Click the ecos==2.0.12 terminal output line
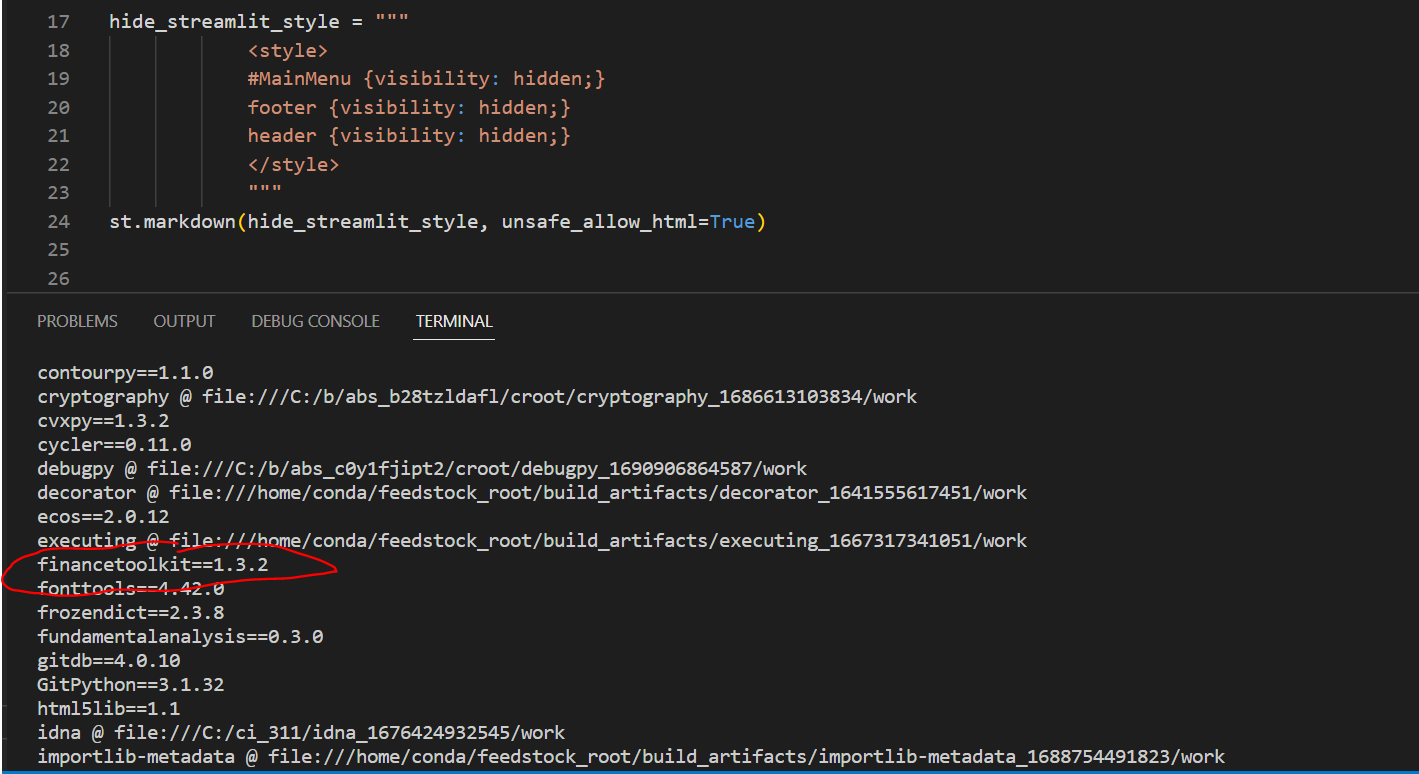This screenshot has width=1419, height=774. (104, 516)
